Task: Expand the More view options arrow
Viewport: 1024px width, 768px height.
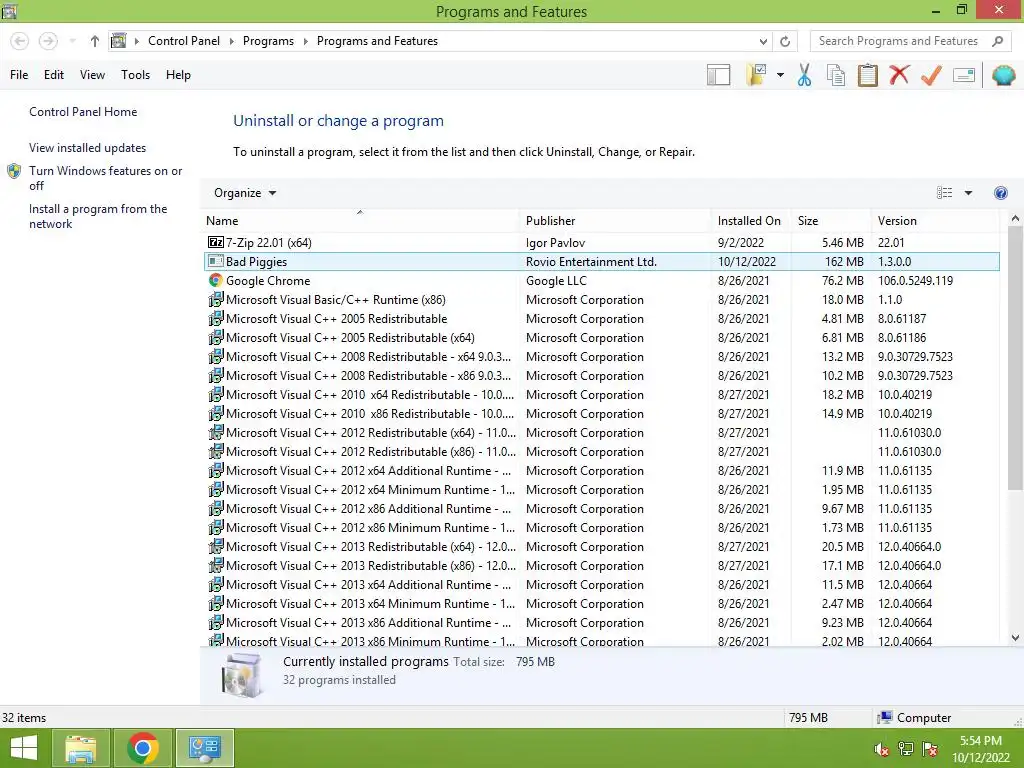Action: point(968,193)
